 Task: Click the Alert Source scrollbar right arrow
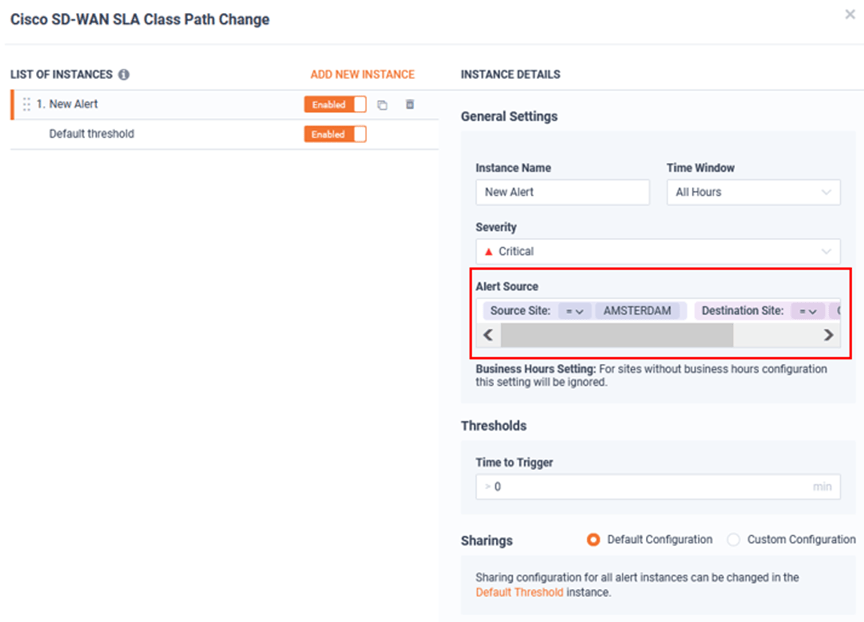click(x=828, y=335)
